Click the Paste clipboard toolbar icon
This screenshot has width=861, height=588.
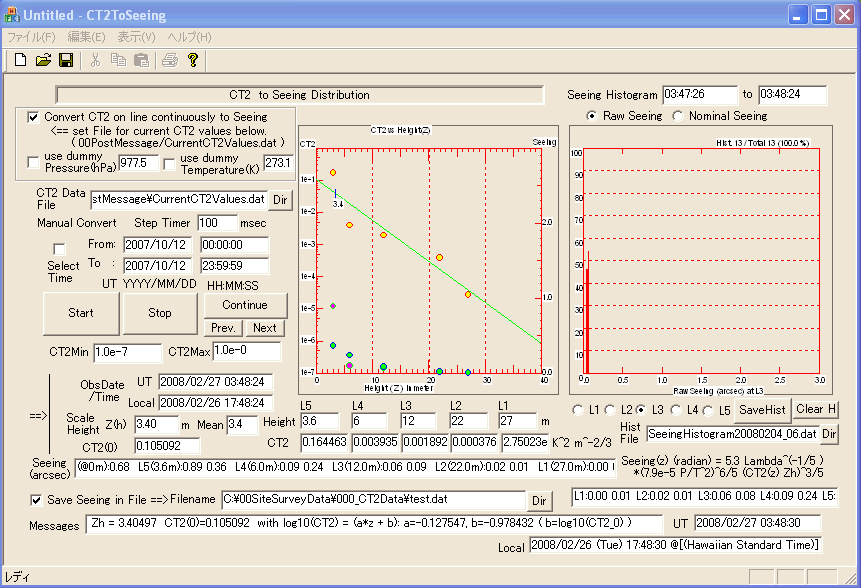tap(141, 60)
